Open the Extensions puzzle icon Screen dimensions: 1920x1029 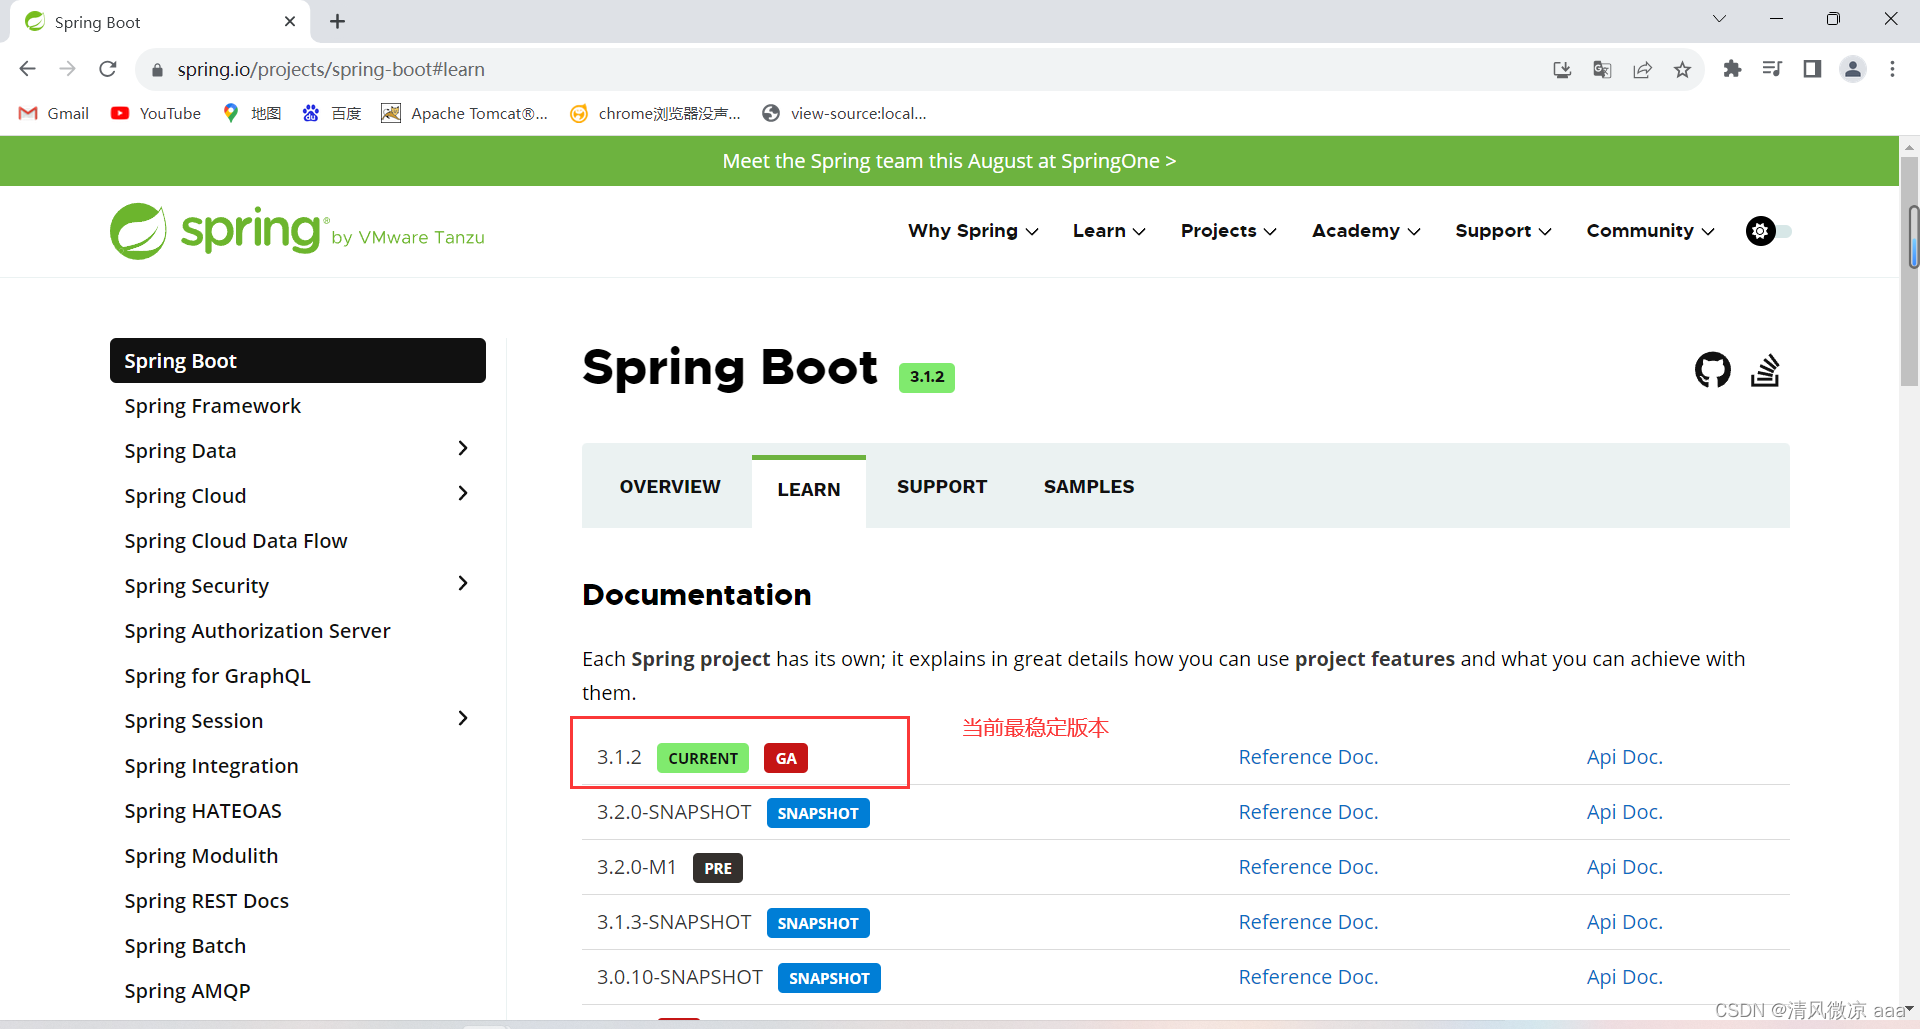click(x=1732, y=69)
